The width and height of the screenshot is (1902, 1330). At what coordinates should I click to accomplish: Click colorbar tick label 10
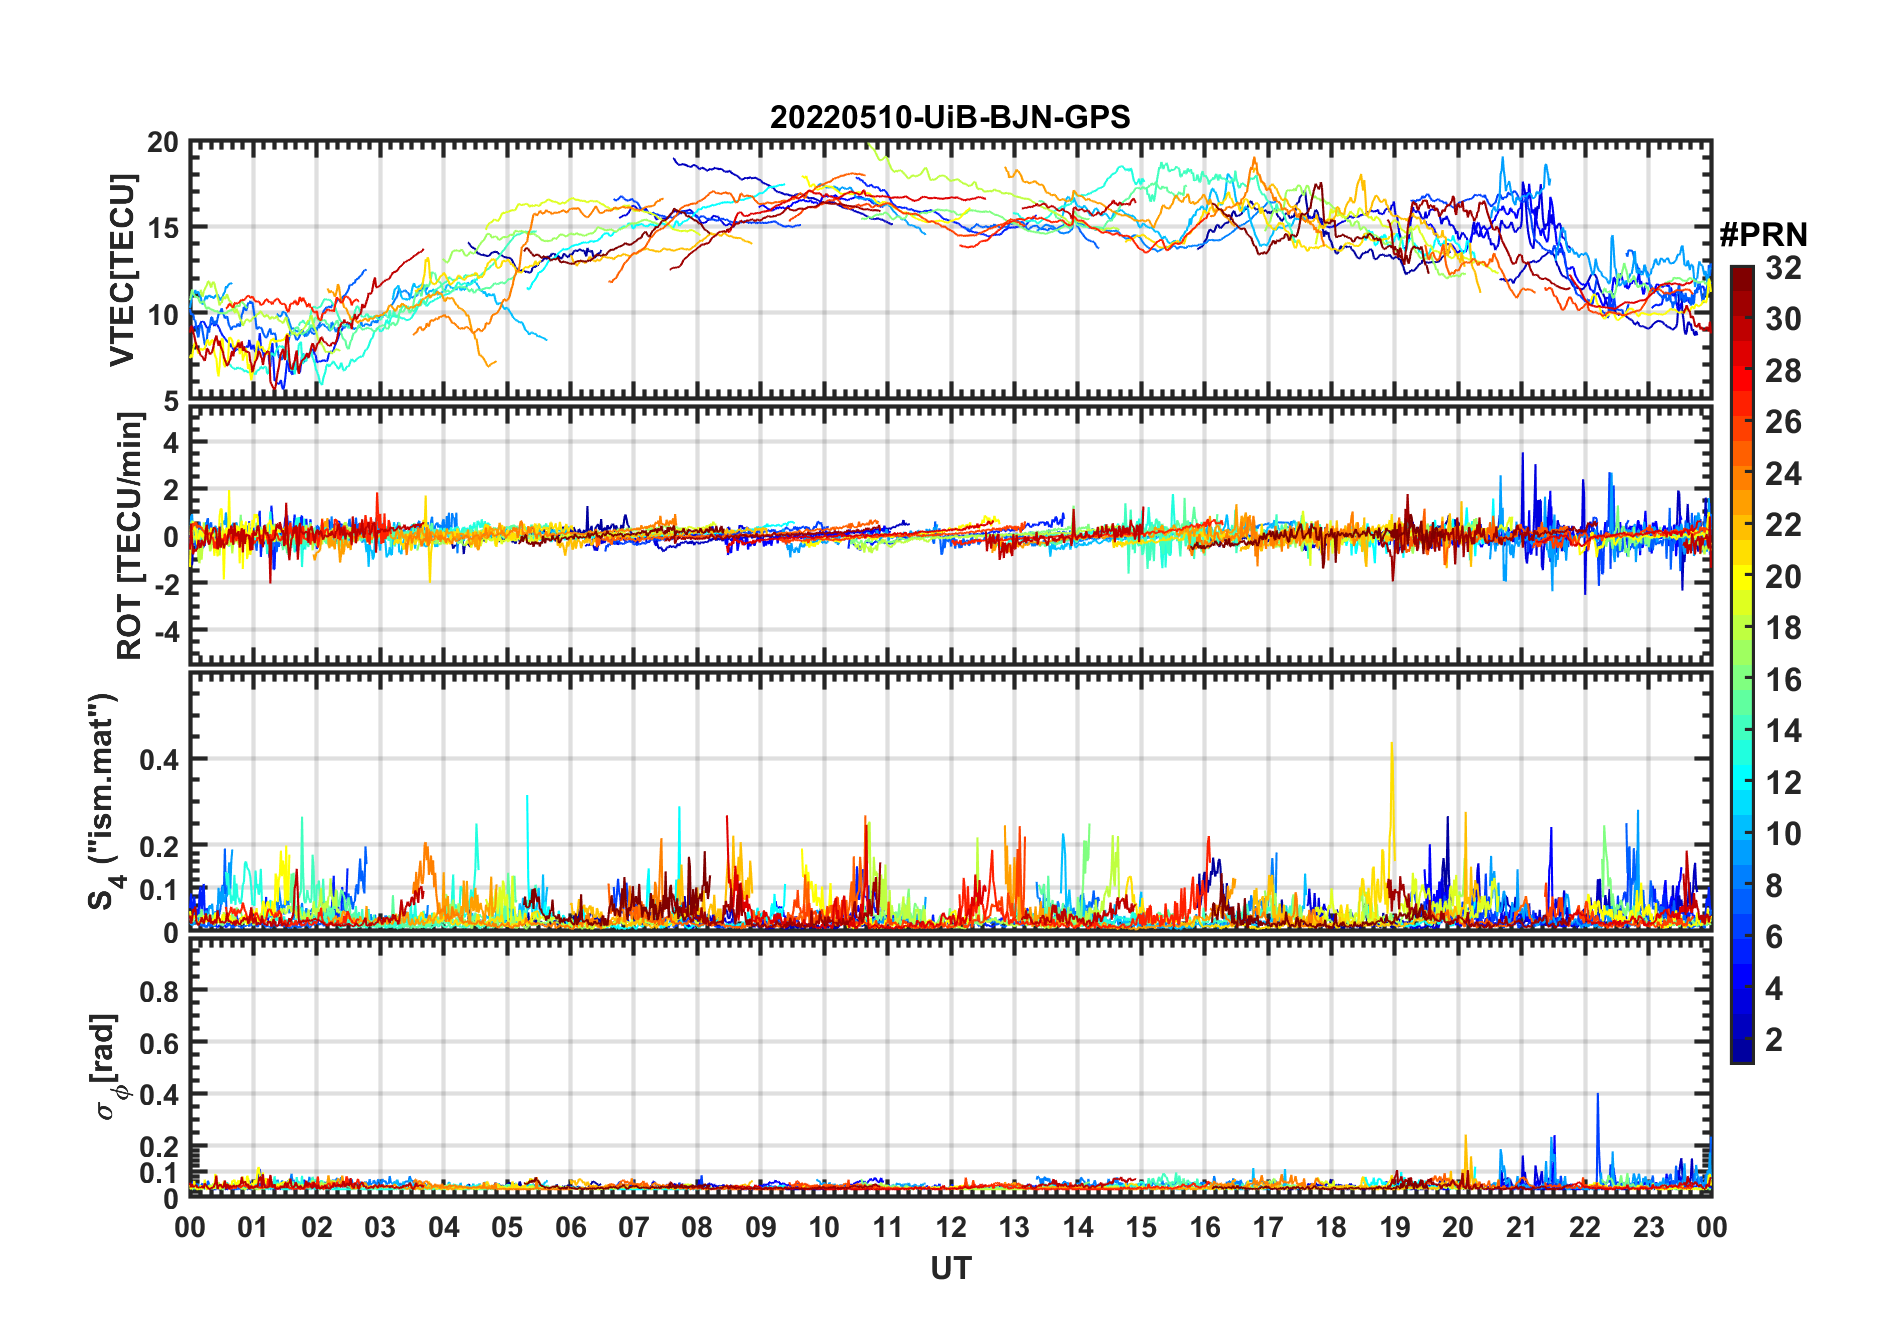[1783, 834]
